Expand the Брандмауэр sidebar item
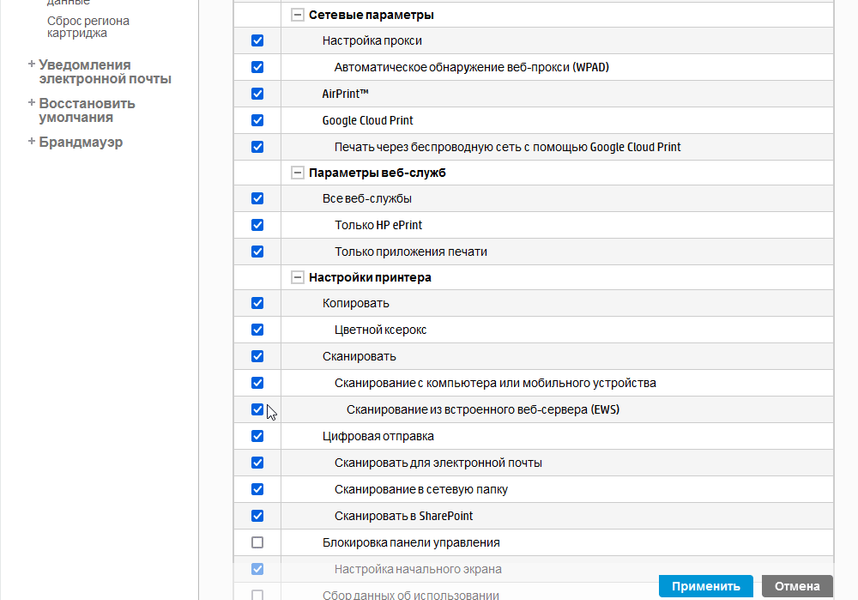Screen dimensions: 858x600 (x=32, y=142)
